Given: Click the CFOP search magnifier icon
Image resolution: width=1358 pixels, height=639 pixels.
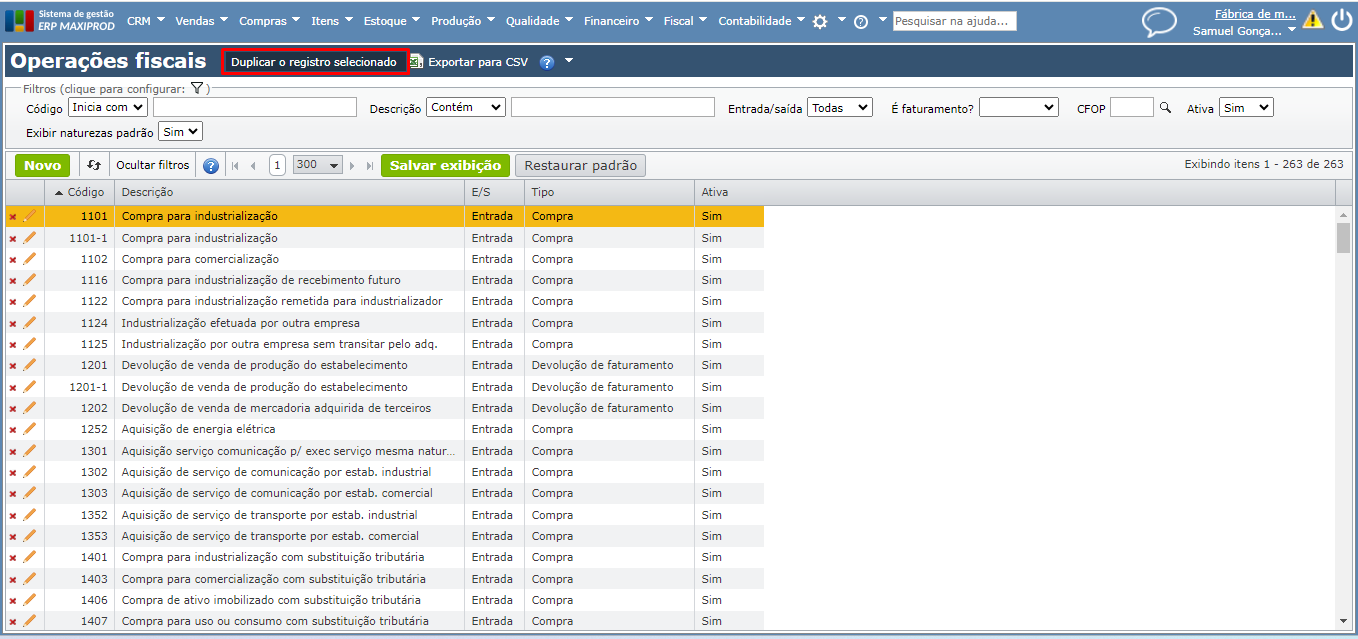Looking at the screenshot, I should coord(1165,107).
